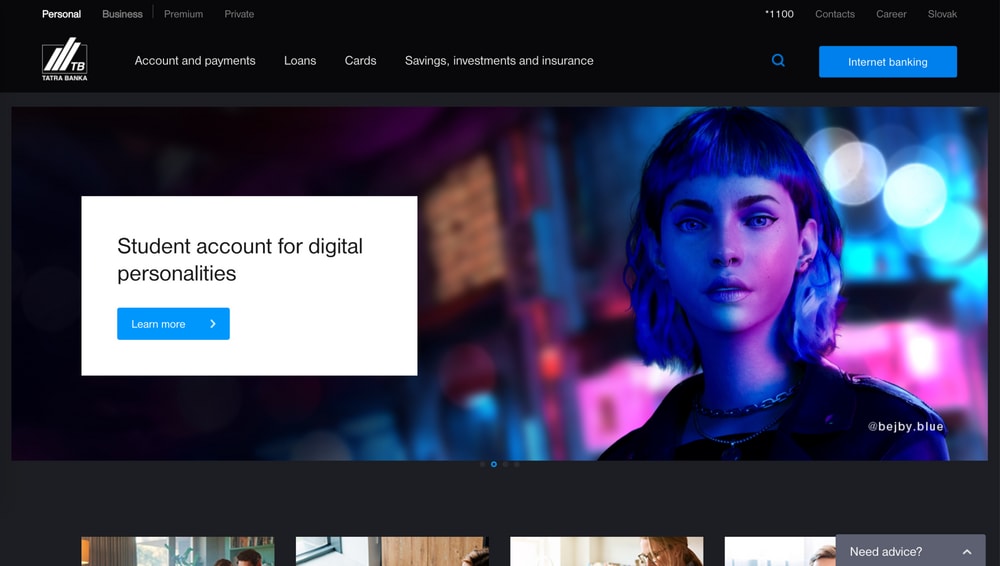Click the Tatra Banka logo
Screen dimensions: 1000x566
(x=64, y=59)
